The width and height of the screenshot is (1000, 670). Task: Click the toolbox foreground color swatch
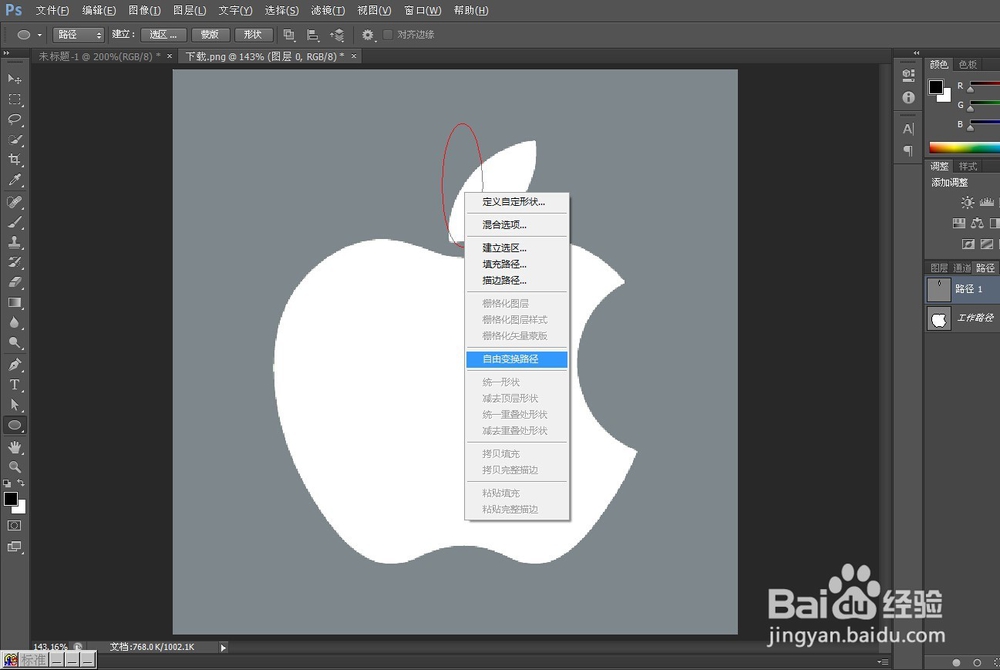tap(10, 499)
